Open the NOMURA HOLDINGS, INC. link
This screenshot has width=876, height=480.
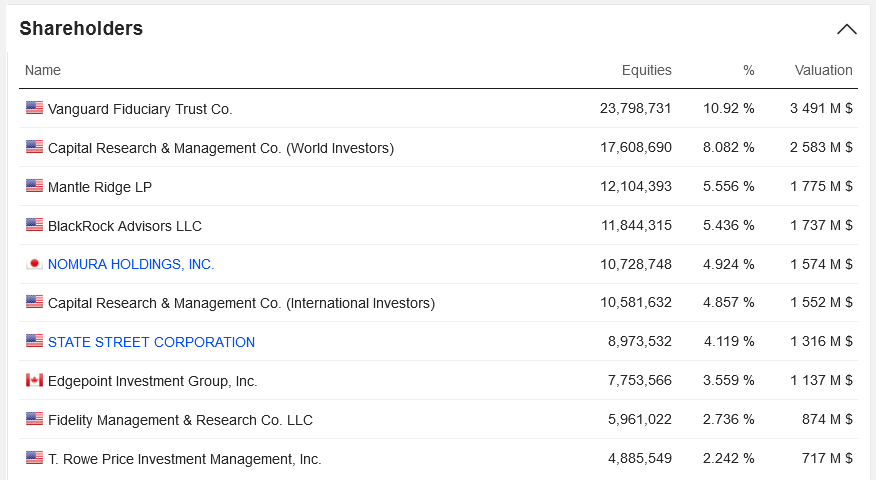(131, 264)
